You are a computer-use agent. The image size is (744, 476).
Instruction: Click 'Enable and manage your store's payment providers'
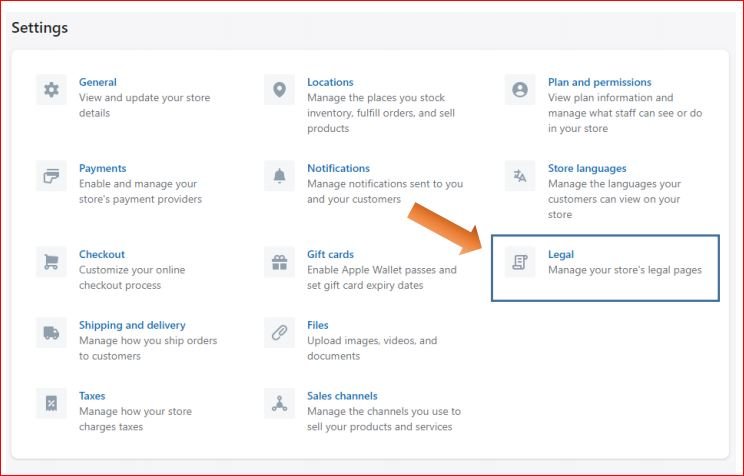[x=140, y=191]
